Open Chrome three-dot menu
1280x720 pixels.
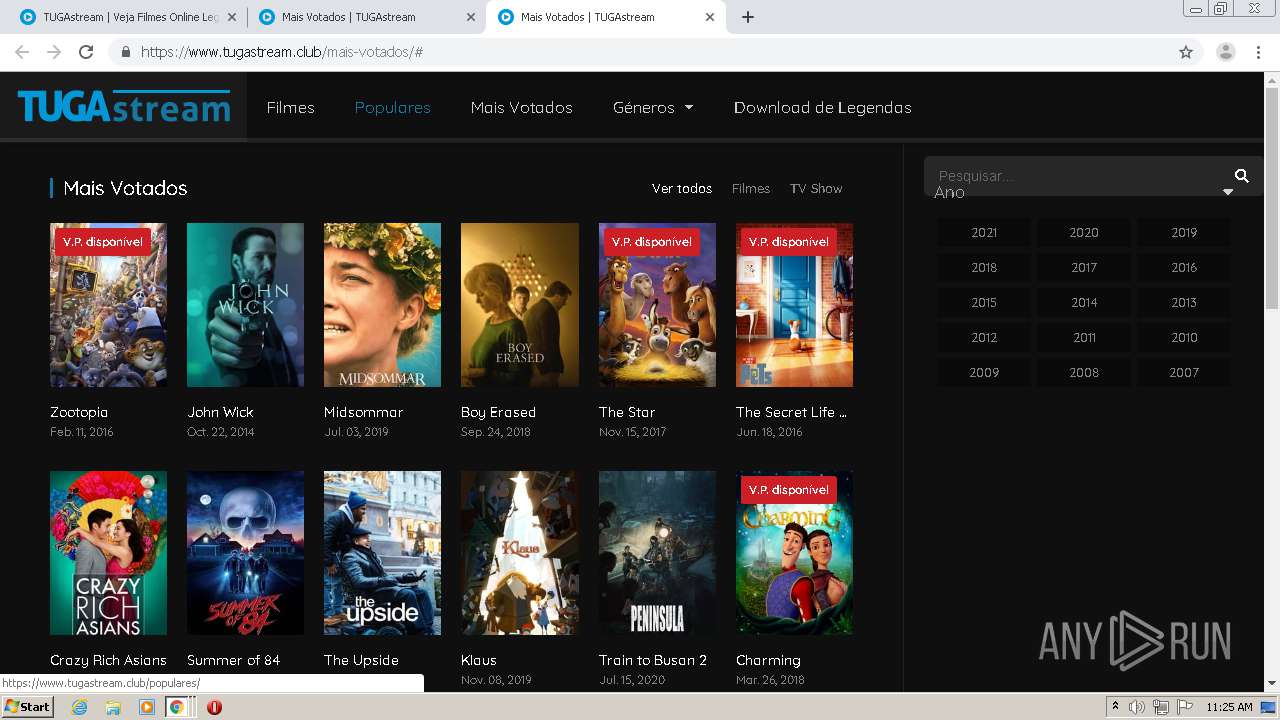(x=1259, y=52)
